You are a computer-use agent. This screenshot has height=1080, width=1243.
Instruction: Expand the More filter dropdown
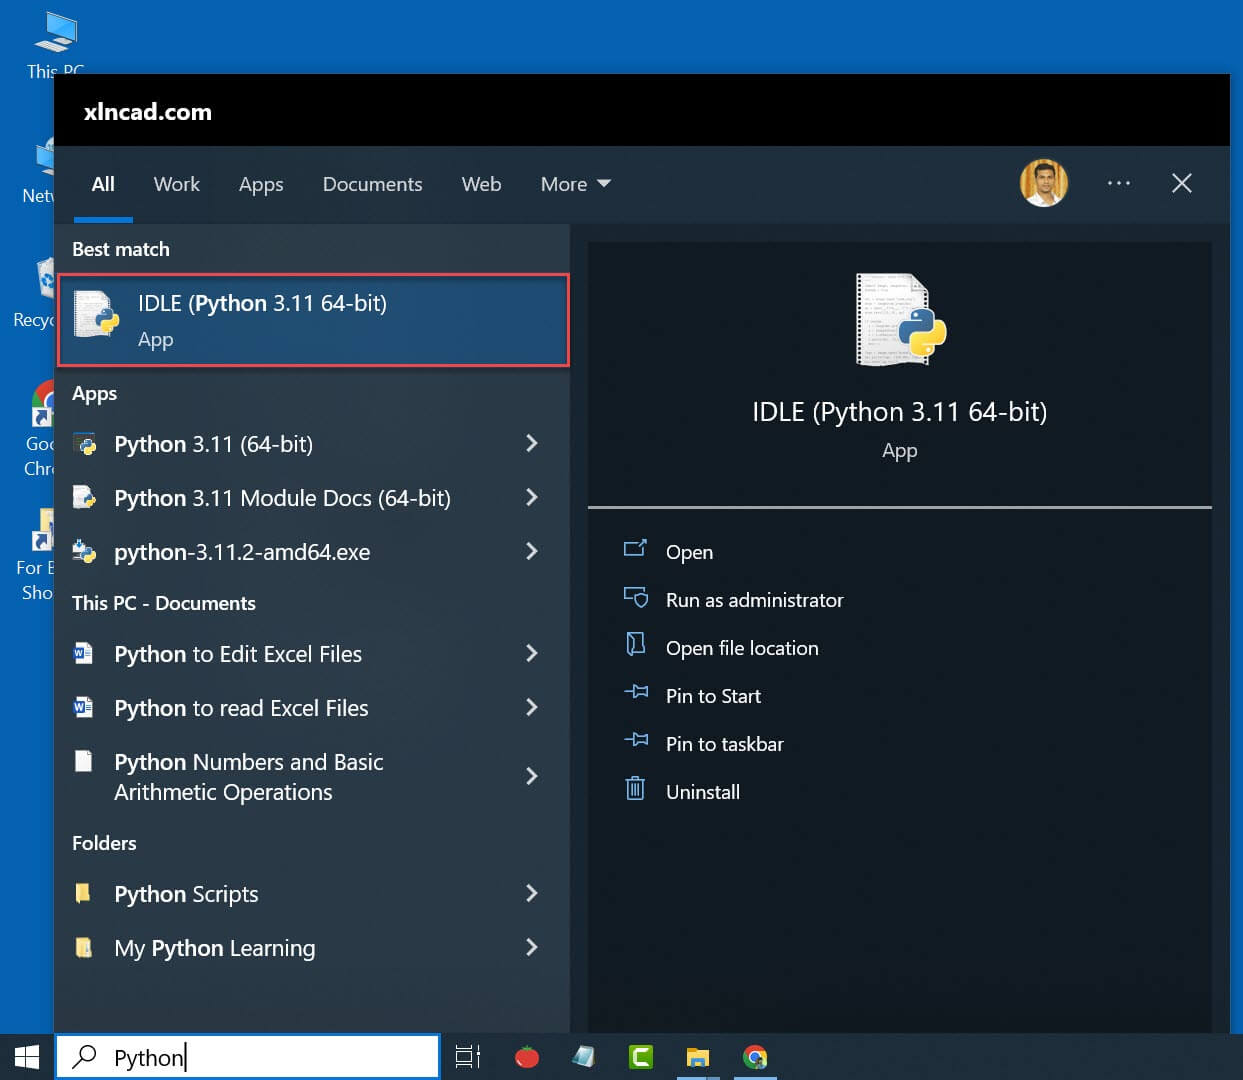tap(575, 184)
